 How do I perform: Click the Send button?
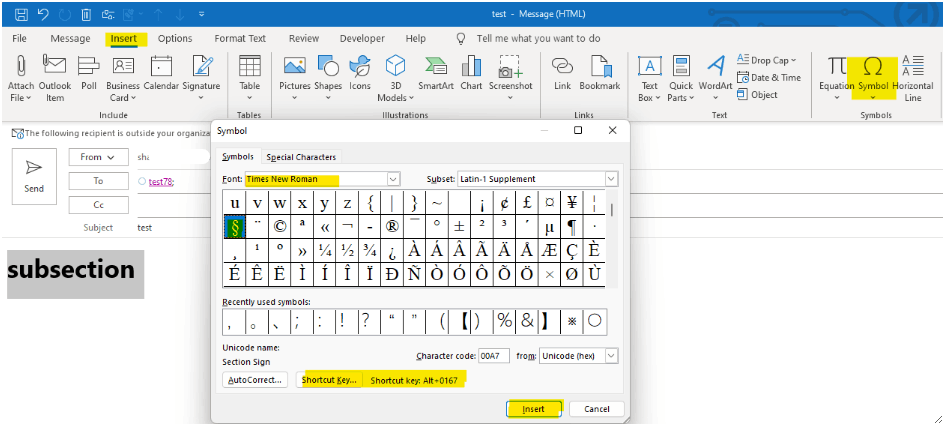(x=34, y=177)
